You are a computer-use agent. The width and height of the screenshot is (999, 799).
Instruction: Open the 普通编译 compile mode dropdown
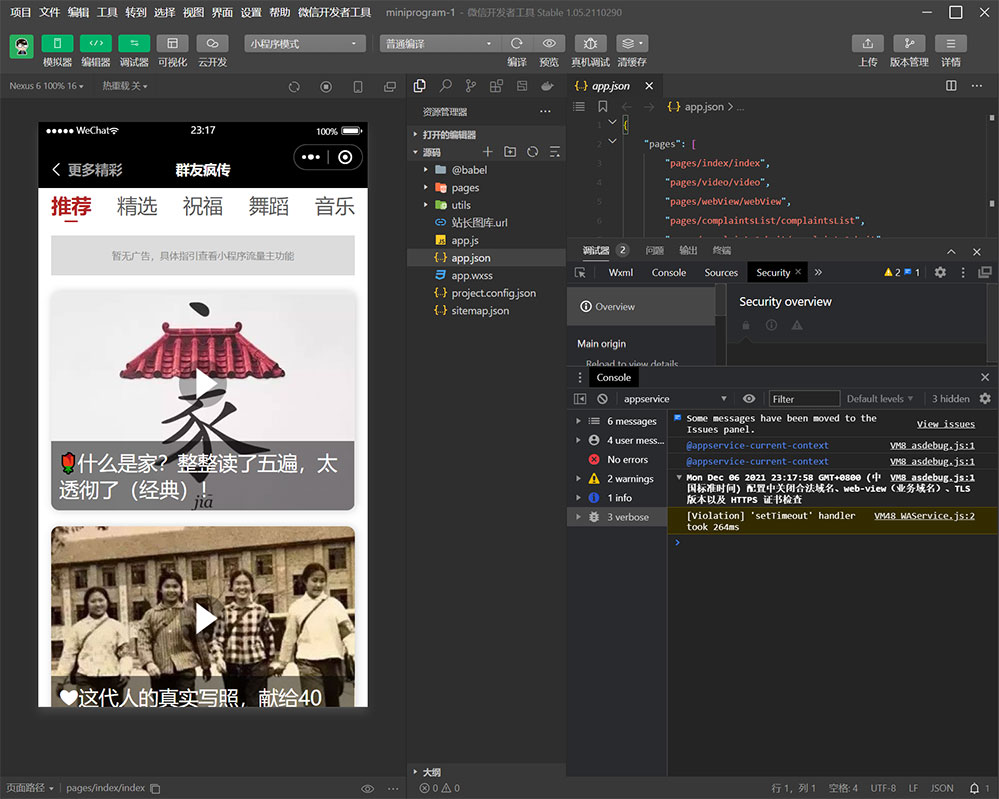pyautogui.click(x=440, y=44)
